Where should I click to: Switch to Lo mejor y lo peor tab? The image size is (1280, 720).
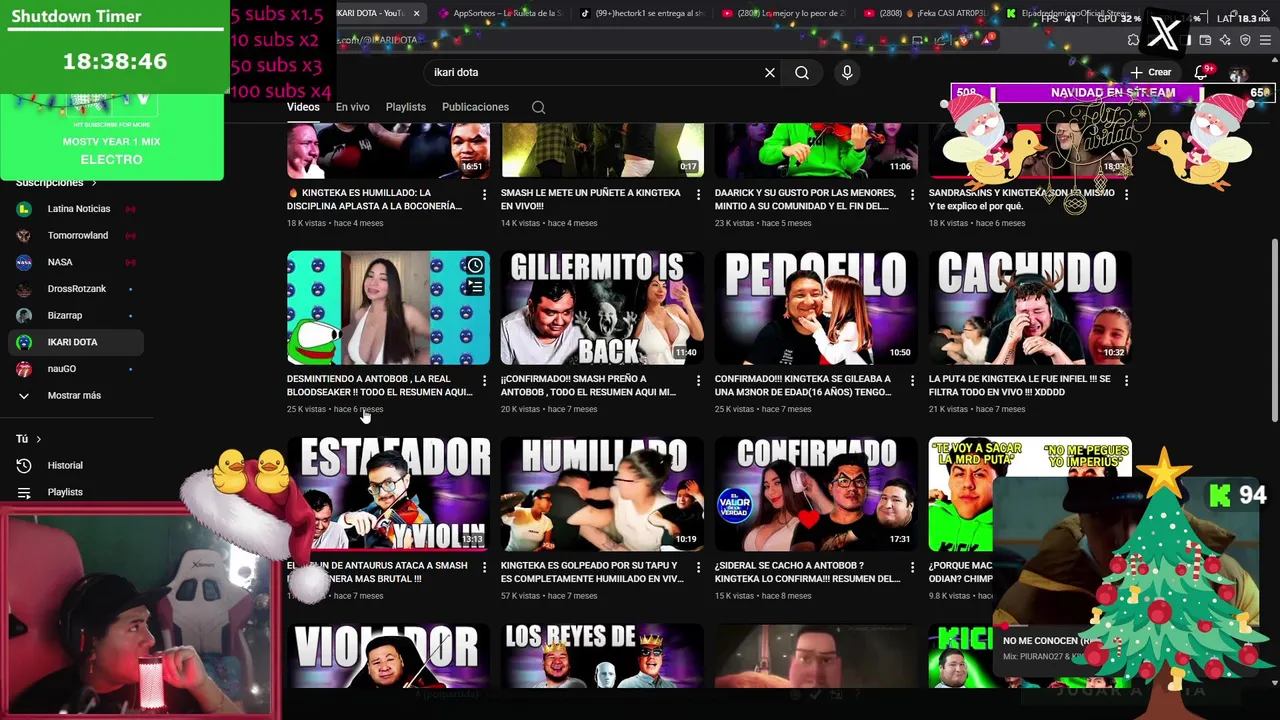coord(782,14)
